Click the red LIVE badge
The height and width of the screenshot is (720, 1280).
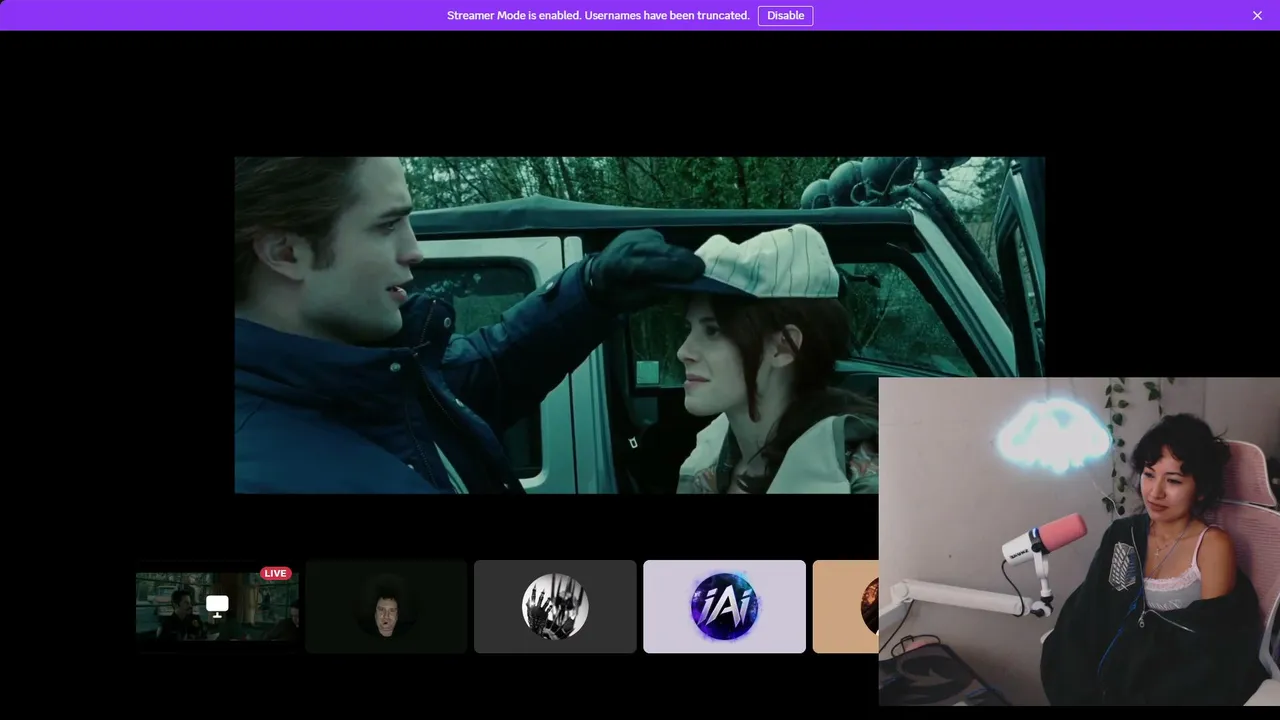[x=275, y=573]
